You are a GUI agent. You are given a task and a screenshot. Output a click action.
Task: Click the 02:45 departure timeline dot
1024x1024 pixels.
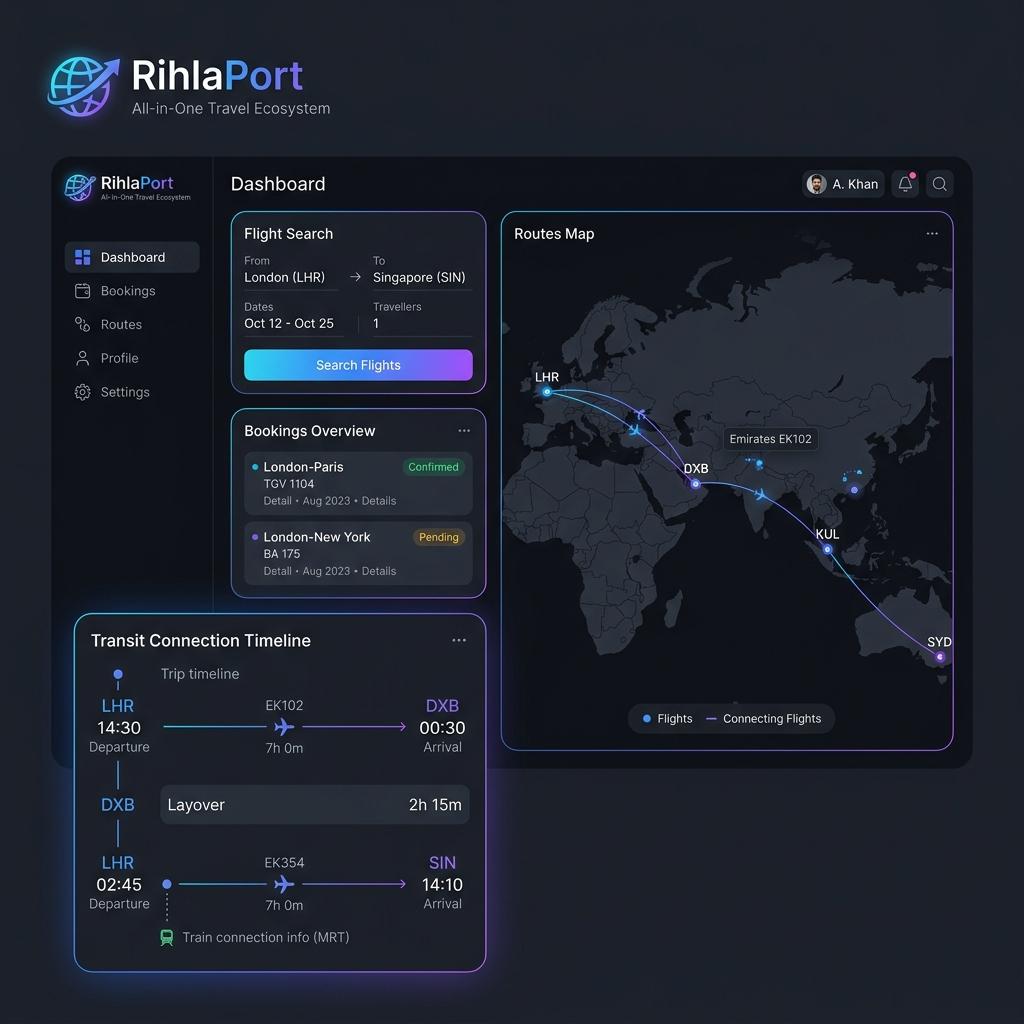pyautogui.click(x=167, y=884)
